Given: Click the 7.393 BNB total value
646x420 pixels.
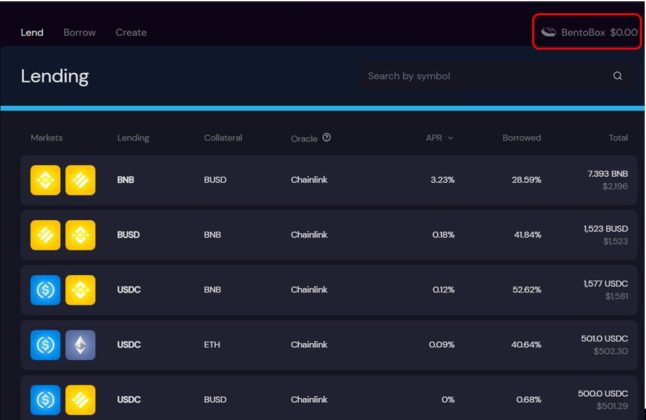Looking at the screenshot, I should coord(608,174).
